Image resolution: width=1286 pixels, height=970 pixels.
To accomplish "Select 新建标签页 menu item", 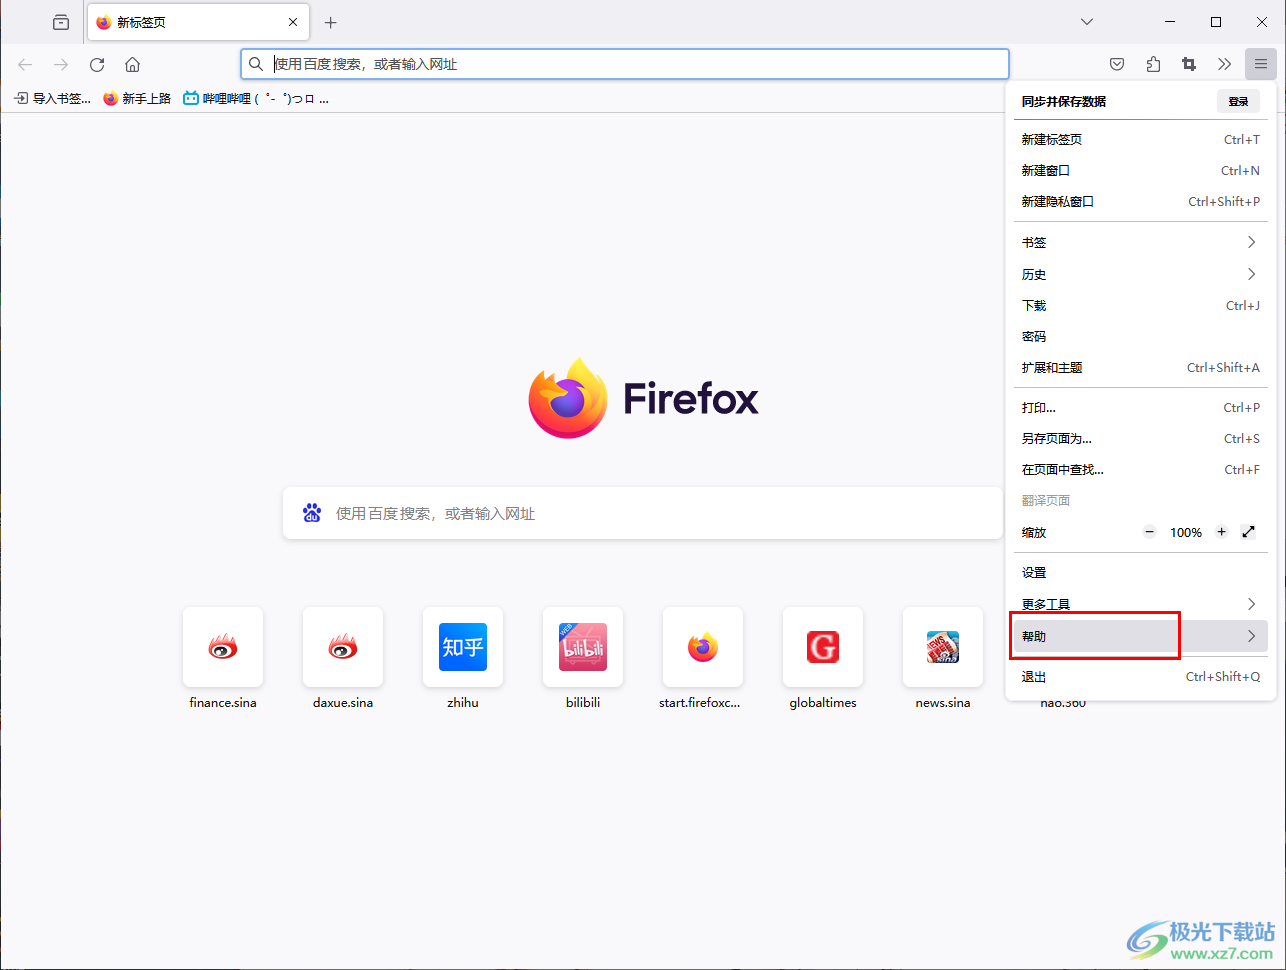I will [1140, 139].
